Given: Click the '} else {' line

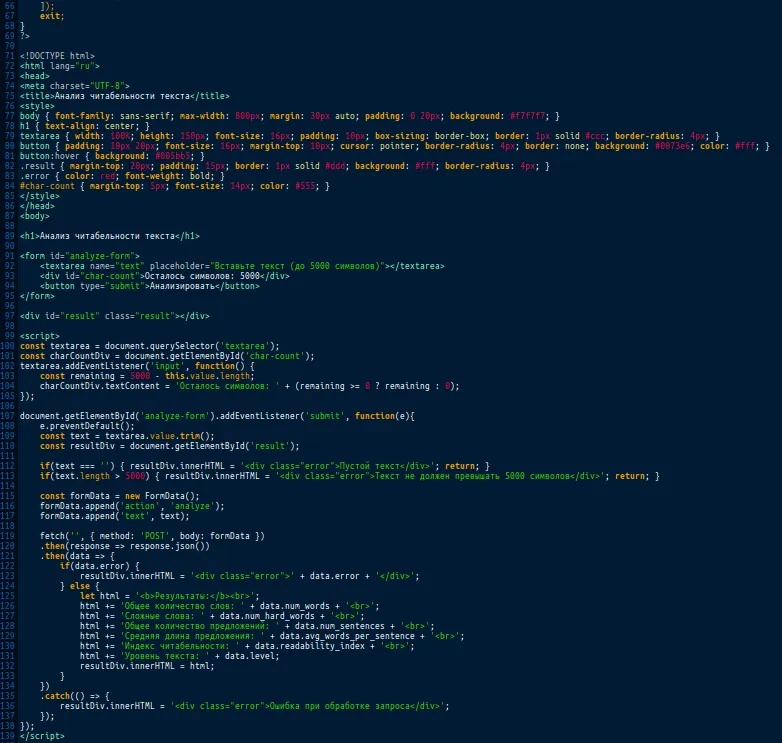Looking at the screenshot, I should [80, 586].
